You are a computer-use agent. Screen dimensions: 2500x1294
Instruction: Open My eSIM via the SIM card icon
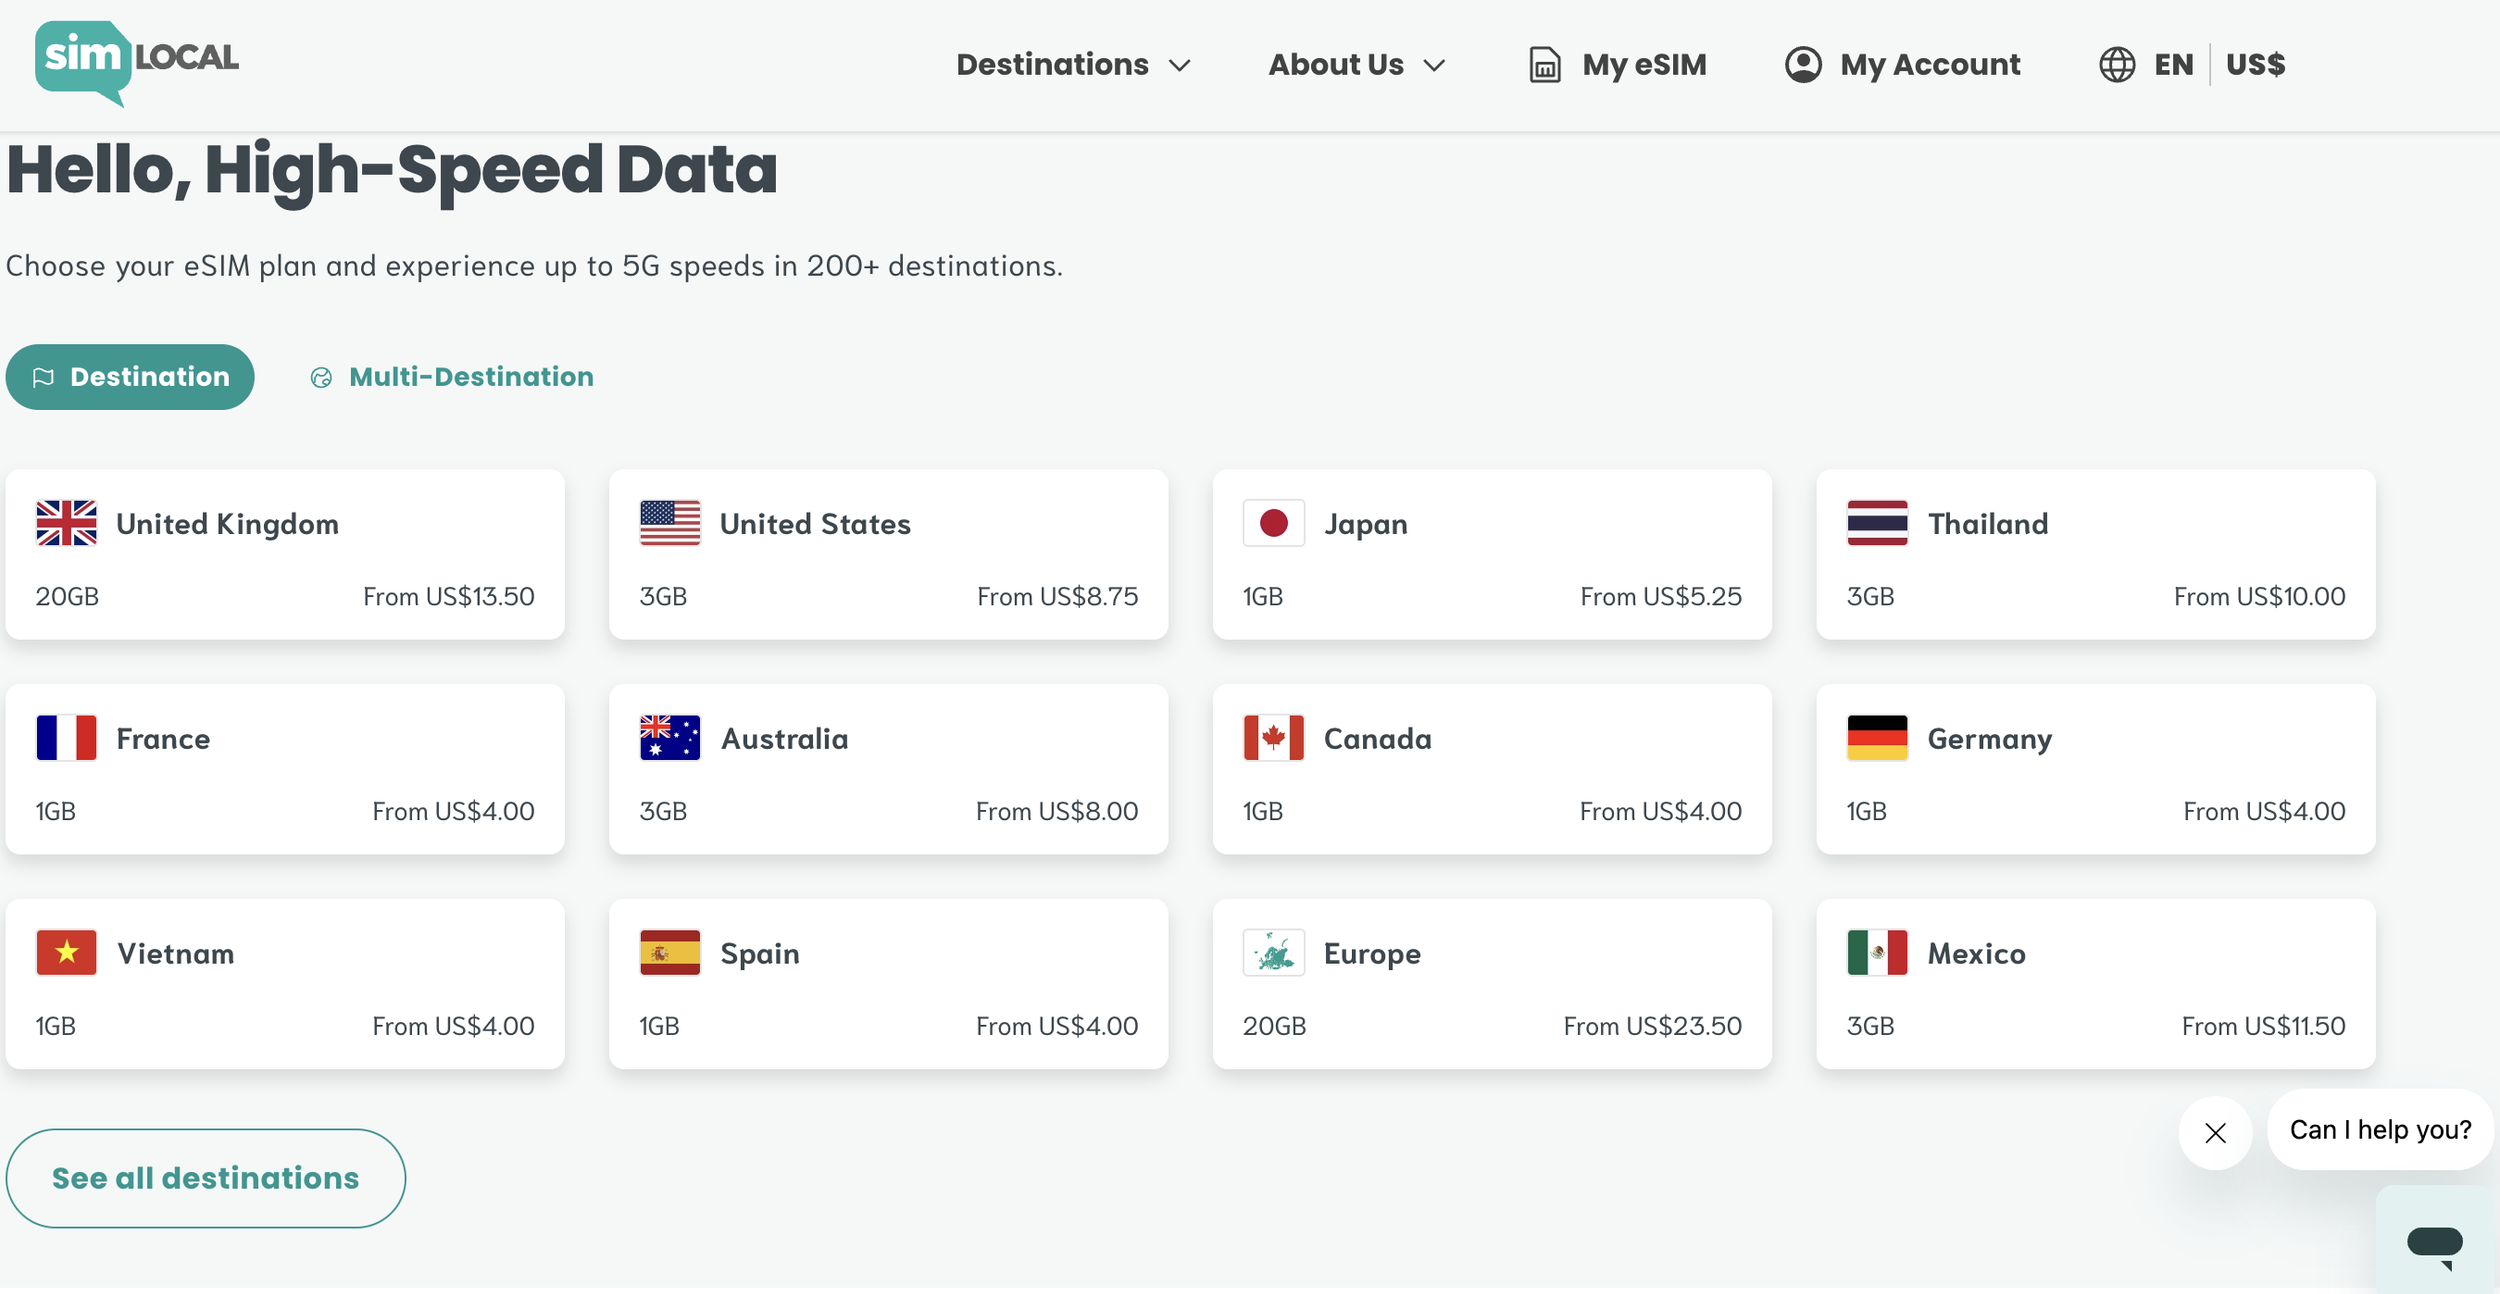[x=1543, y=63]
